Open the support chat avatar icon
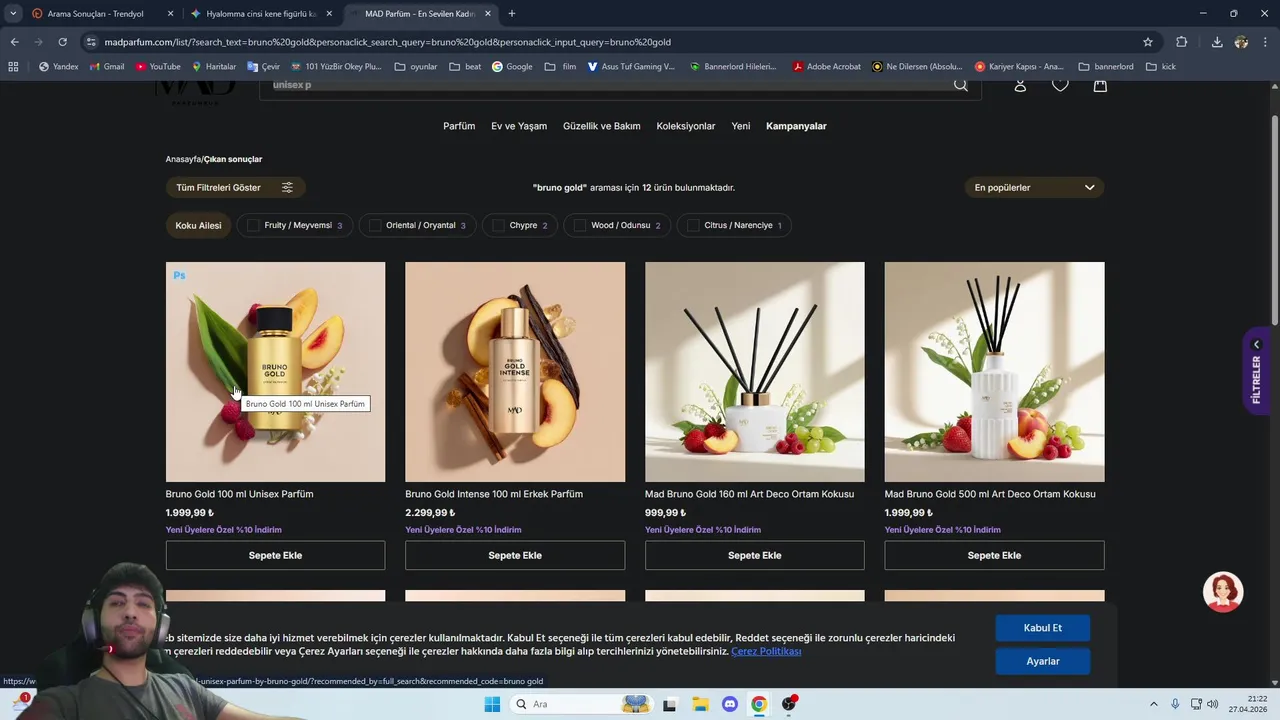Viewport: 1280px width, 720px height. pos(1222,591)
